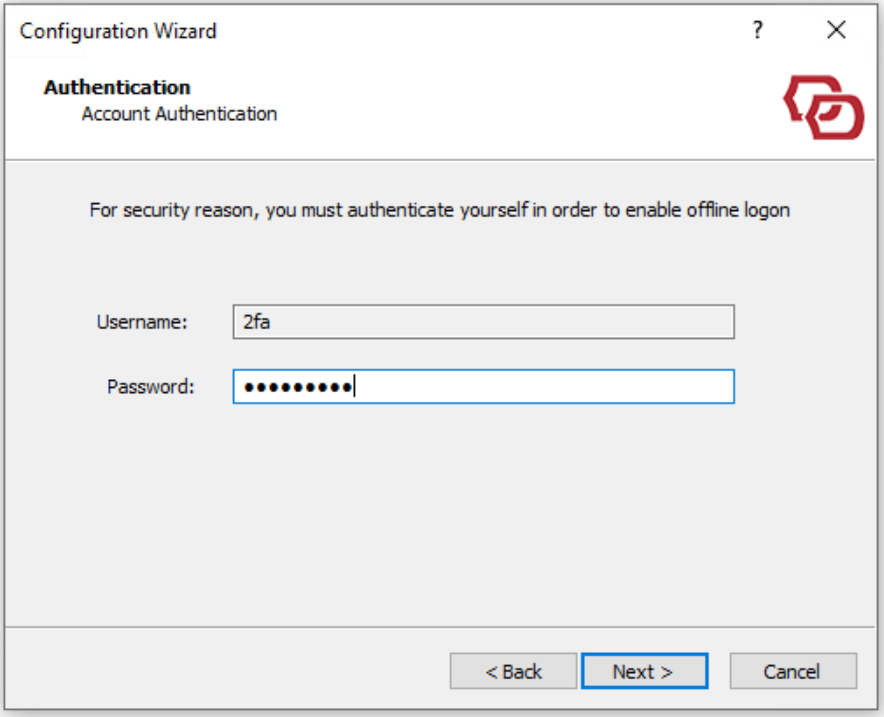Viewport: 884px width, 717px height.
Task: Click the empty space left of the Back button
Action: (230, 672)
